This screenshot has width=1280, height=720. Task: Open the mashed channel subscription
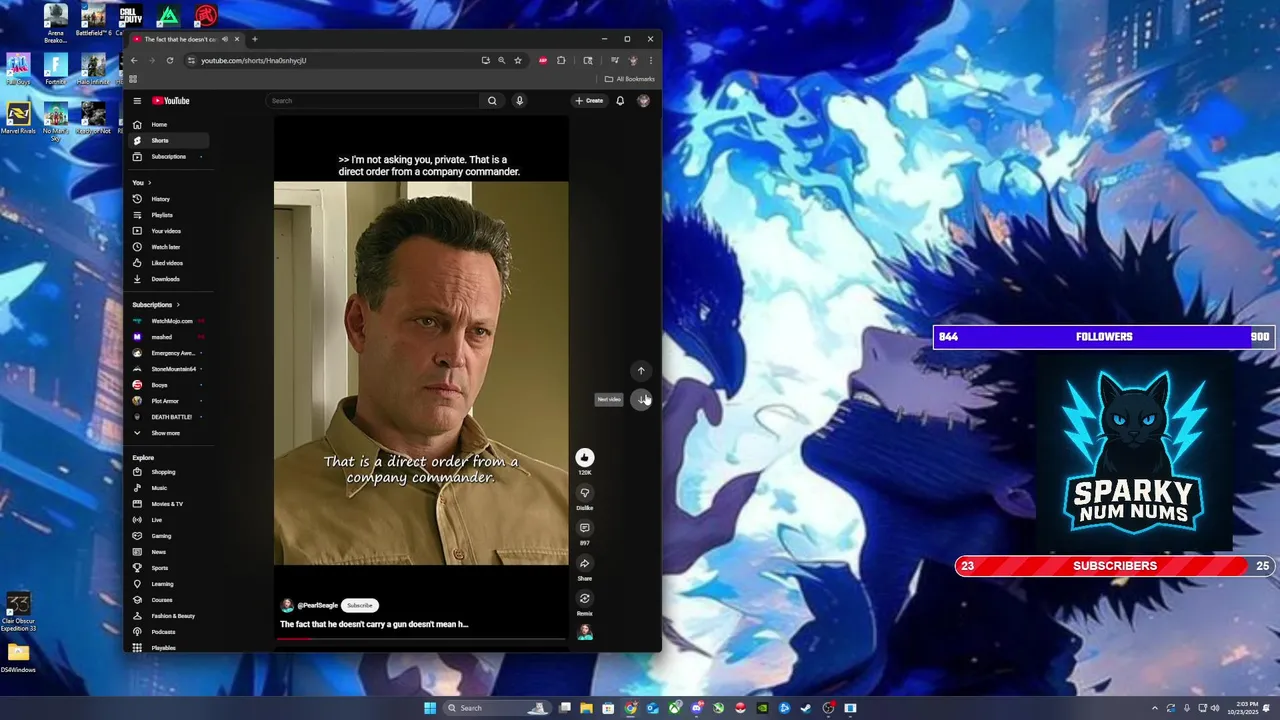click(x=167, y=337)
